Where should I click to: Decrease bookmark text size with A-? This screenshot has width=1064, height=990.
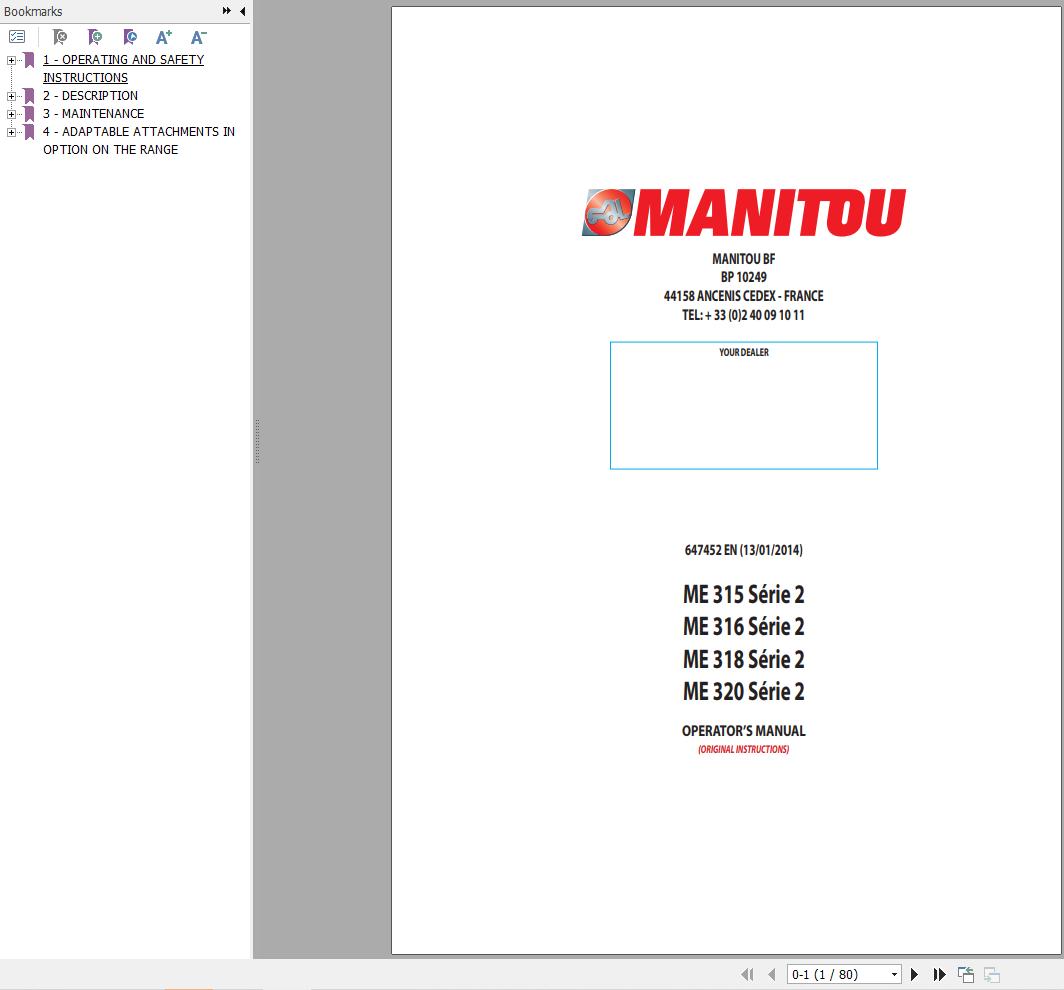198,37
